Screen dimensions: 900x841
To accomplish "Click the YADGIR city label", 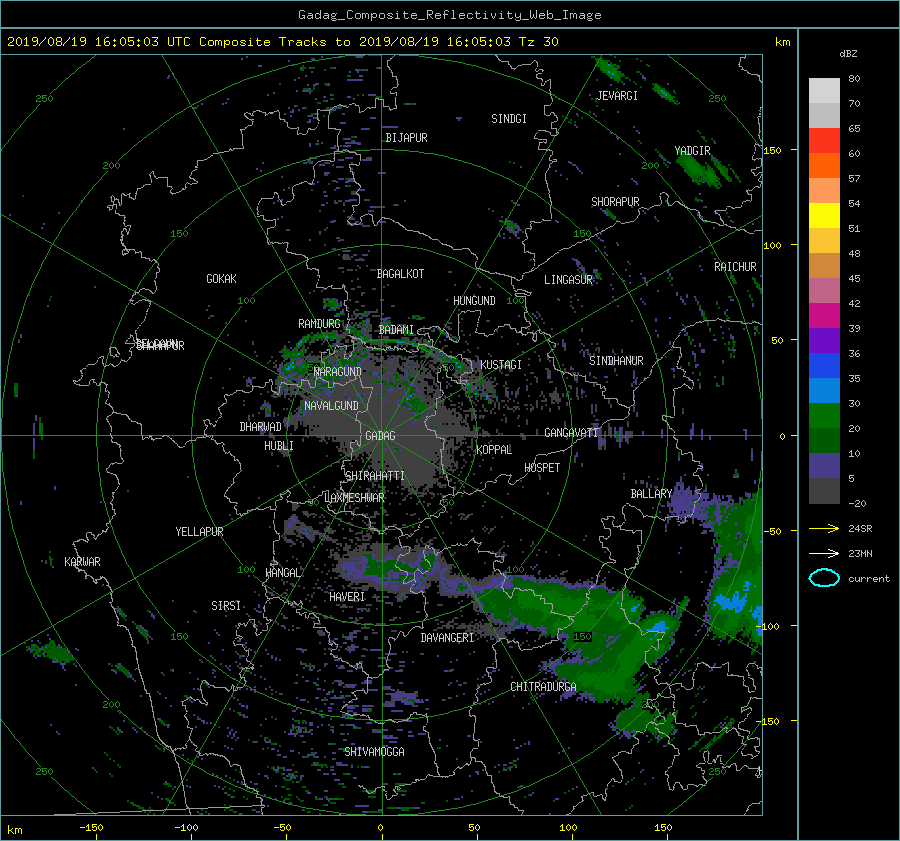I will pyautogui.click(x=692, y=151).
